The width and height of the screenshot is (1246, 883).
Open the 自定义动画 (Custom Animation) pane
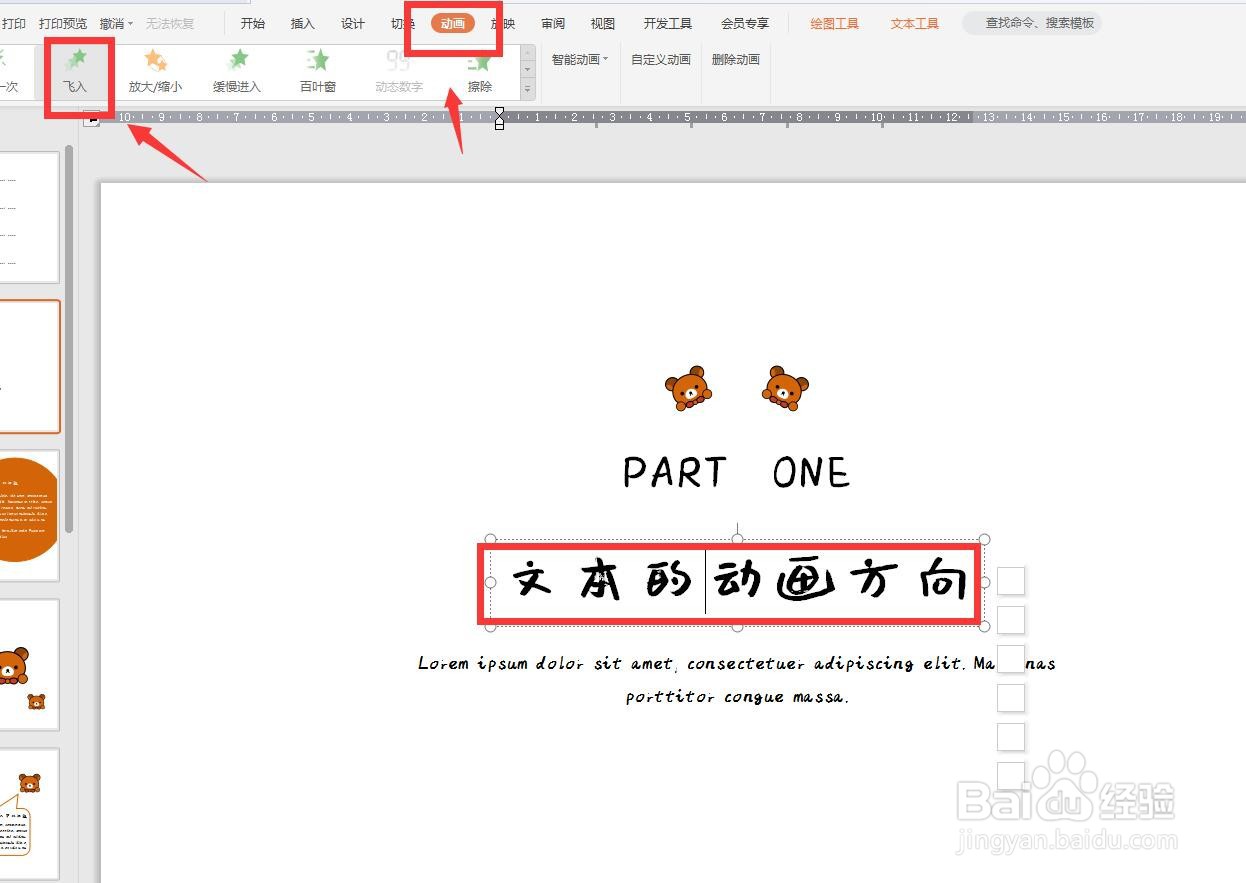tap(659, 59)
